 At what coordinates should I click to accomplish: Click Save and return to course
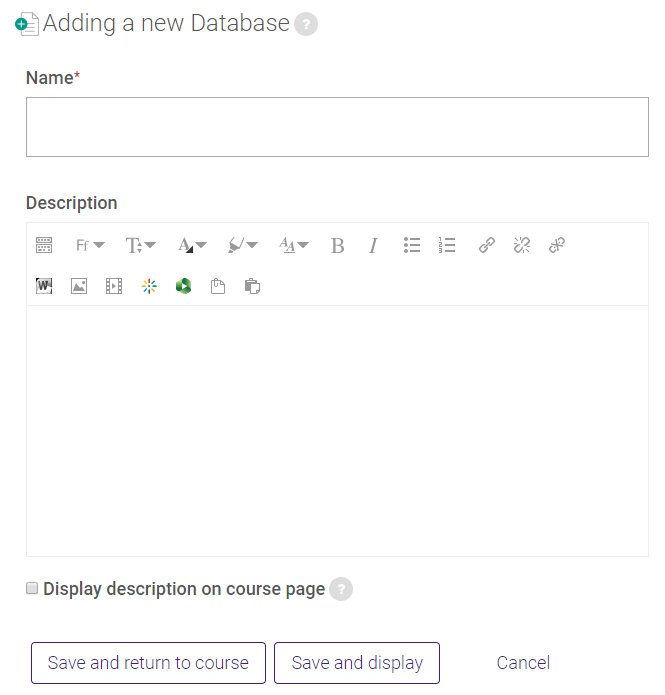(x=149, y=663)
